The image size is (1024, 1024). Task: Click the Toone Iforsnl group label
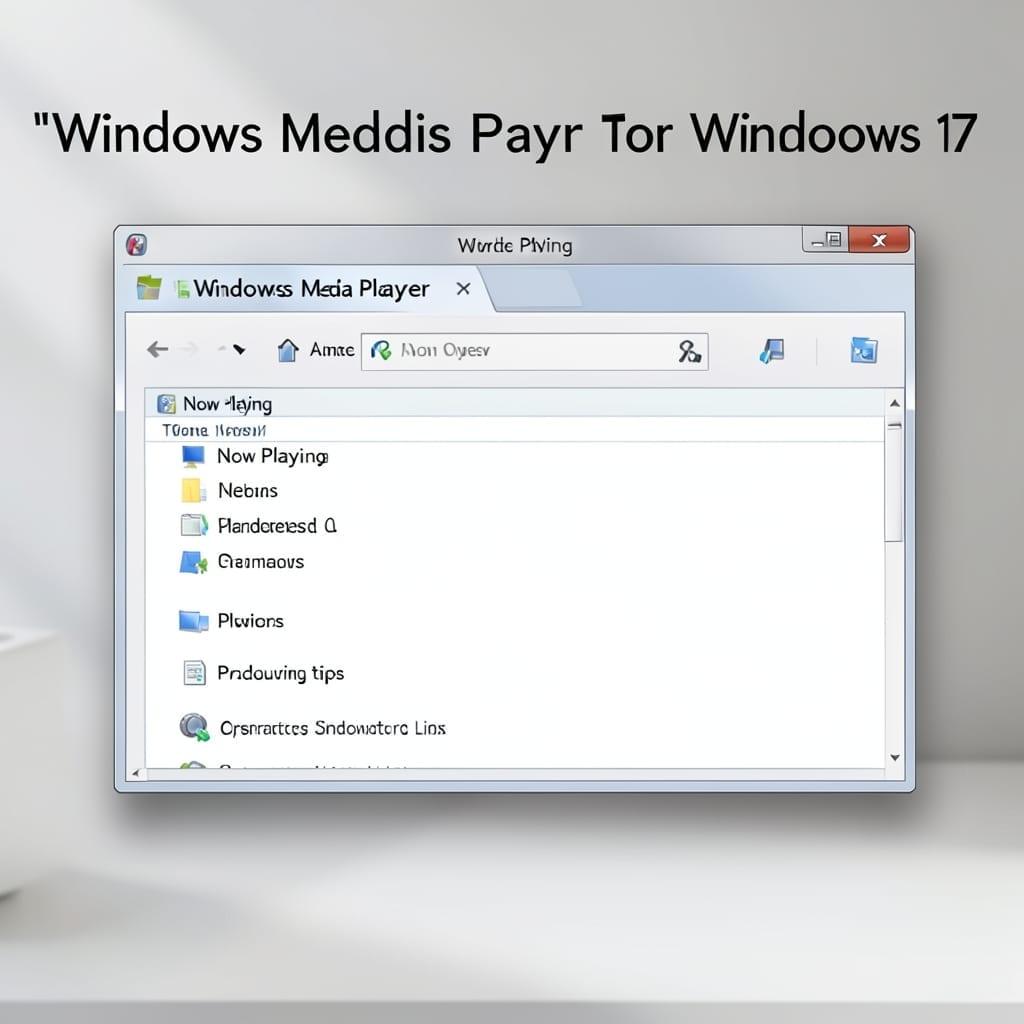214,430
